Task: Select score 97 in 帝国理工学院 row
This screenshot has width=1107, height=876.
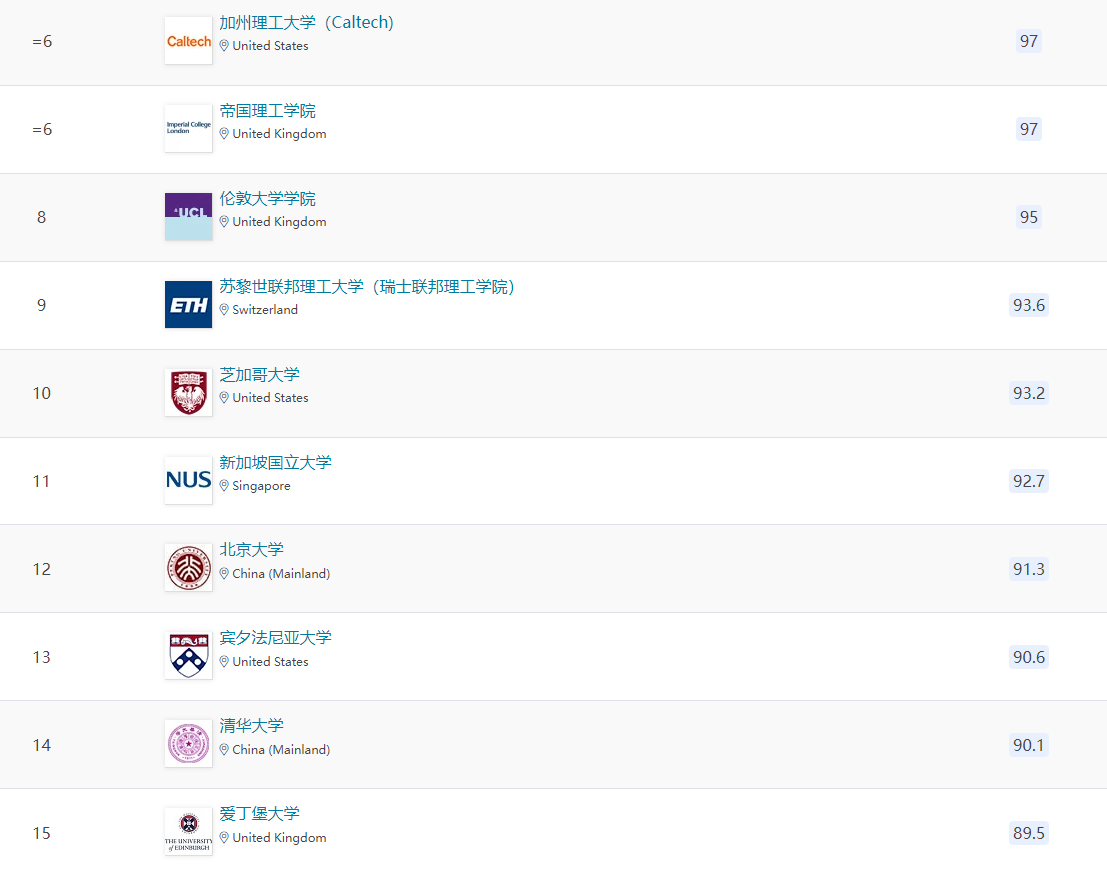Action: point(1029,129)
